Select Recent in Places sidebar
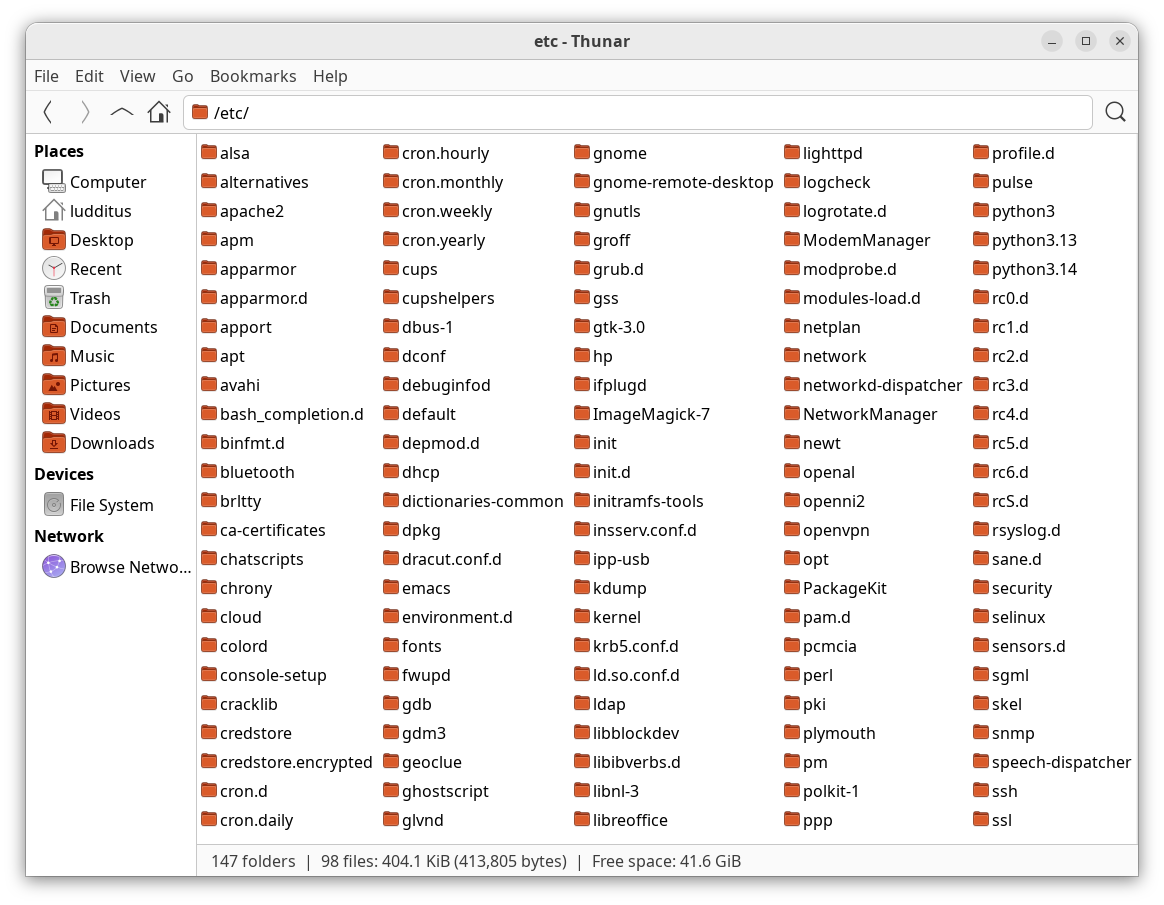 [x=95, y=269]
